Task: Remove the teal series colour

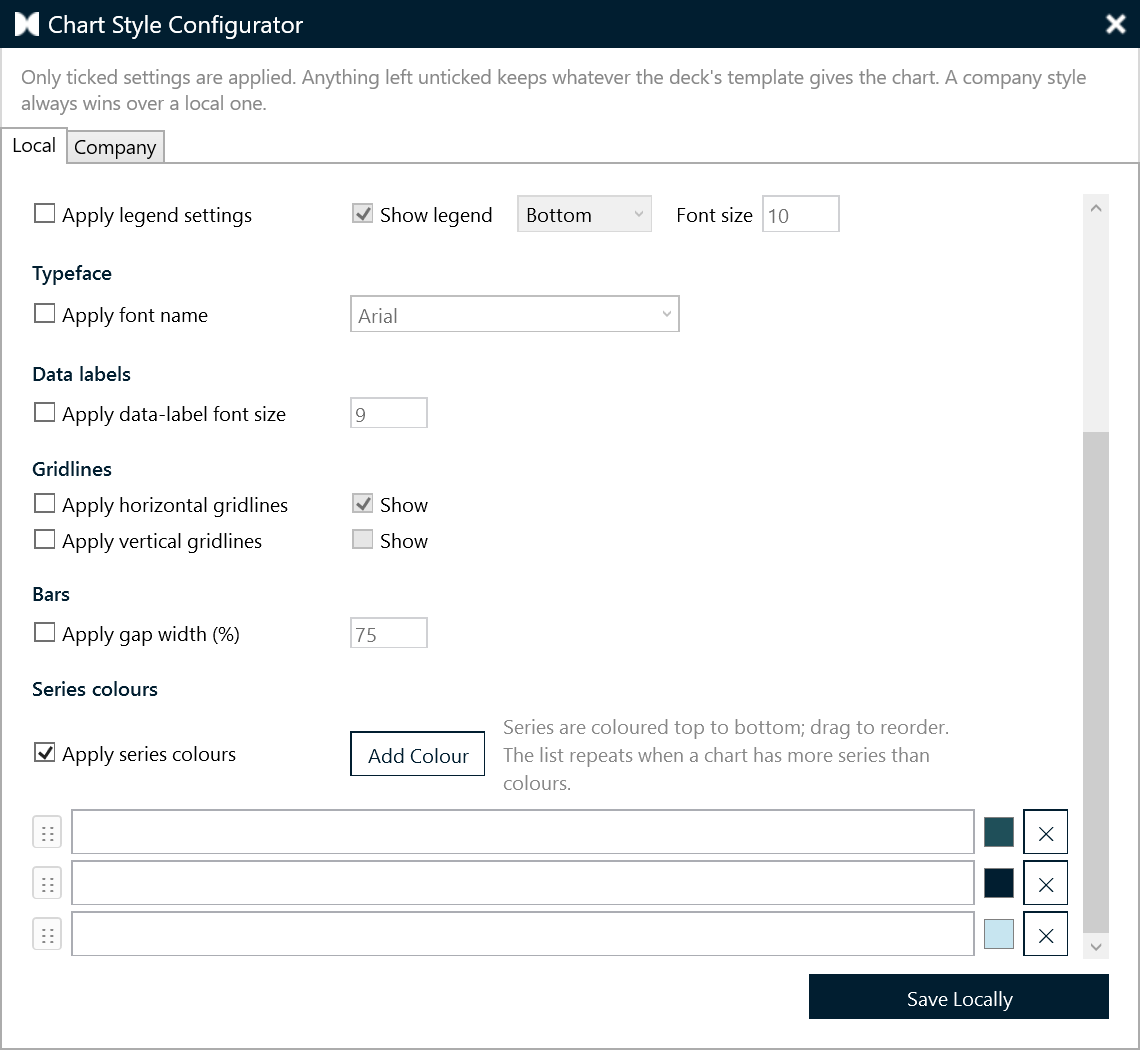Action: [x=1045, y=832]
